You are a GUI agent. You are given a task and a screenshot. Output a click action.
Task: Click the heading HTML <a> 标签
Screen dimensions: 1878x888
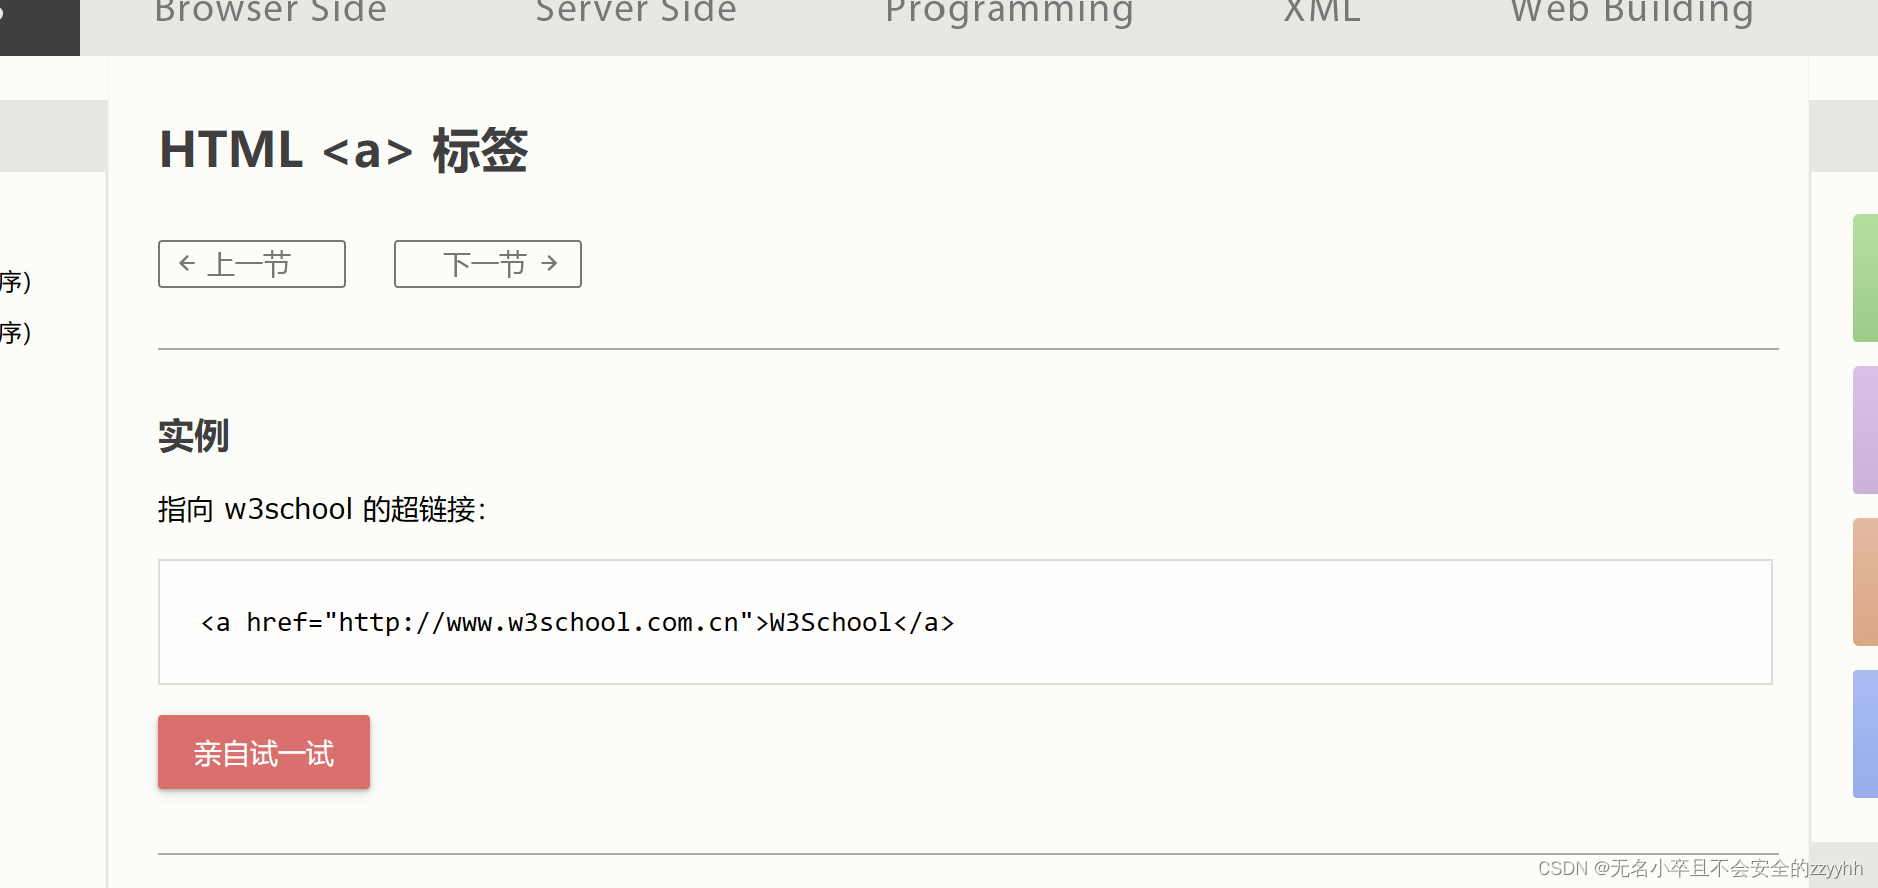click(x=343, y=151)
